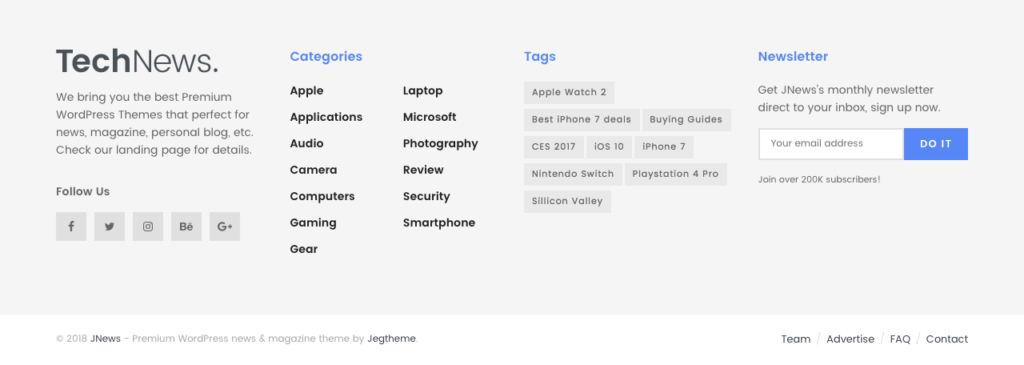Viewport: 1024px width, 365px height.
Task: Open the Team footer menu item
Action: click(795, 339)
